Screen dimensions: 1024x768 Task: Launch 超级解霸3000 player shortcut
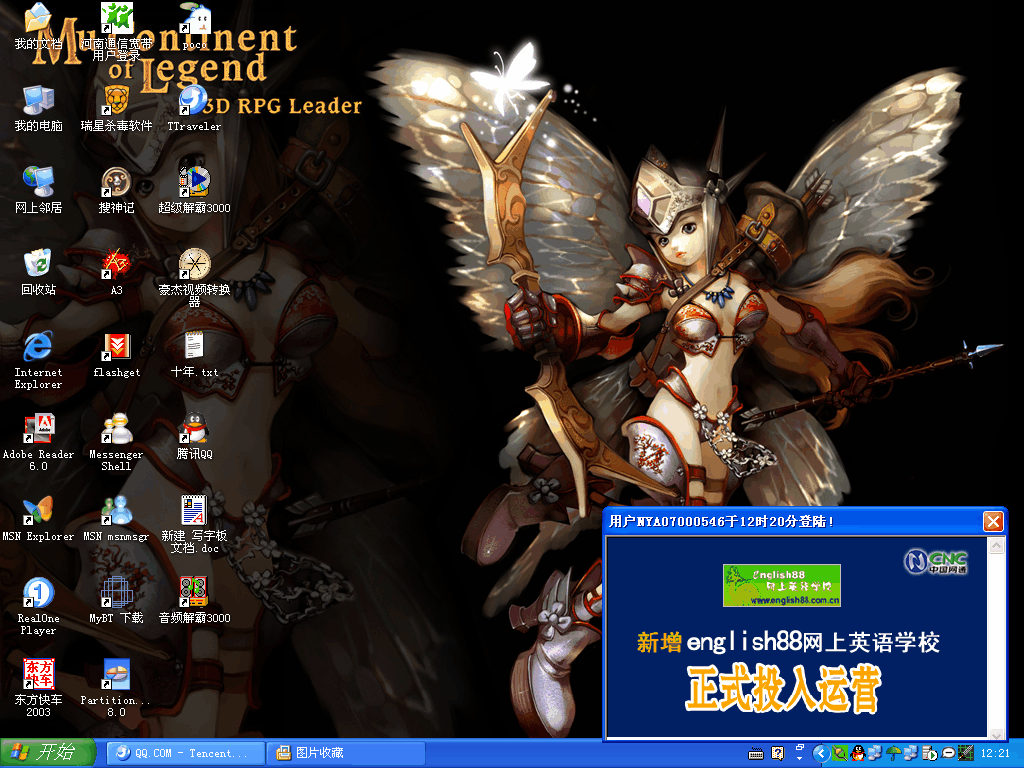[x=194, y=191]
